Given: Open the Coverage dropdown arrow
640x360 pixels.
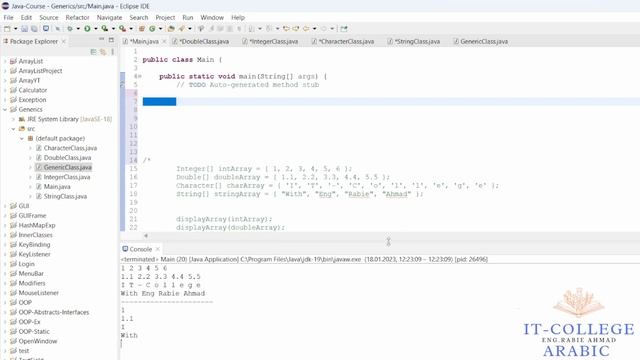Looking at the screenshot, I should [113, 29].
